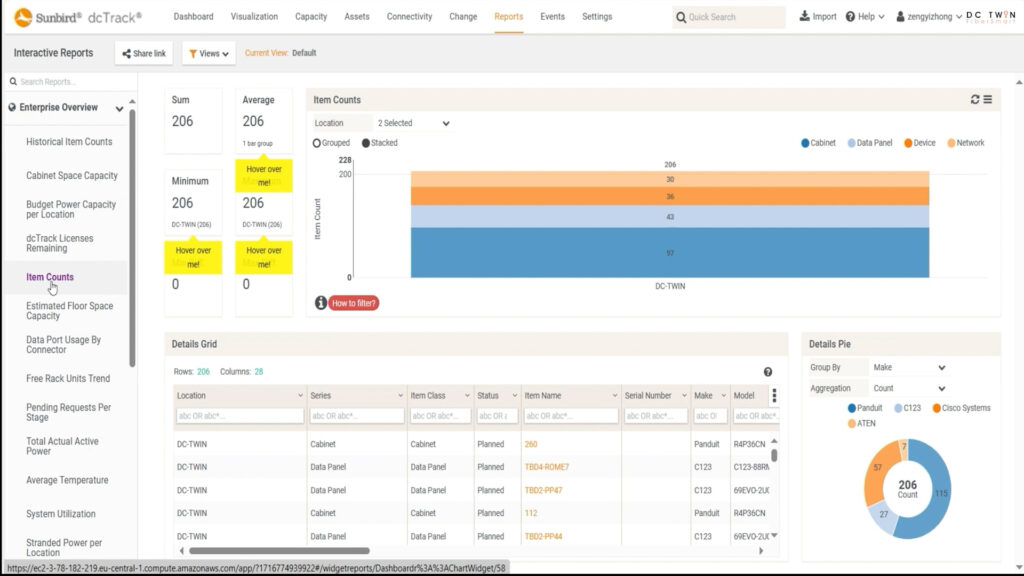The width and height of the screenshot is (1024, 576).
Task: Click the refresh icon in Item Counts
Action: (x=975, y=100)
